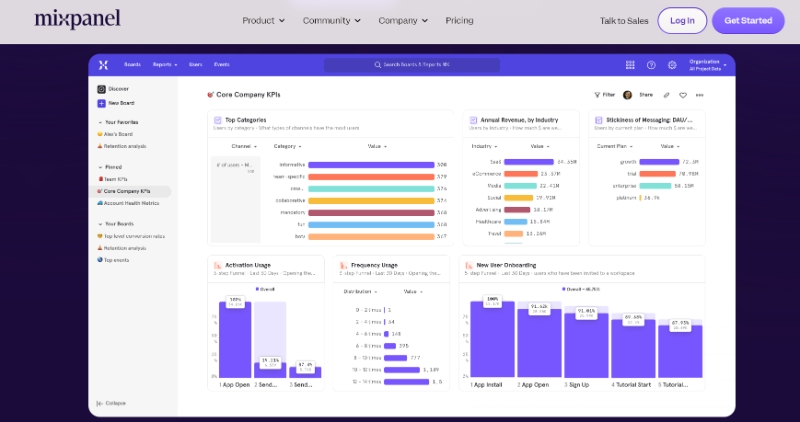
Task: Open the Industry column dropdown
Action: pyautogui.click(x=483, y=146)
